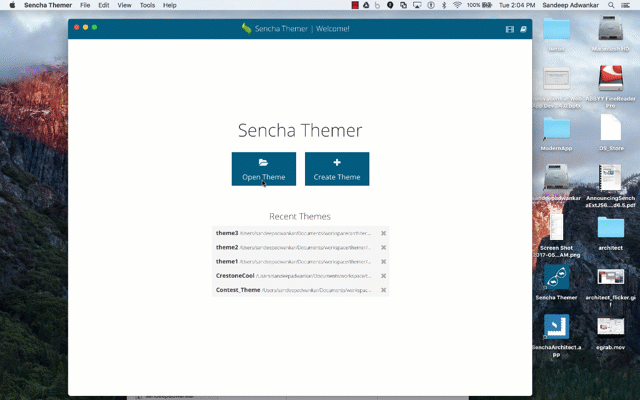This screenshot has width=640, height=400.
Task: Click the Open Theme button
Action: click(264, 169)
